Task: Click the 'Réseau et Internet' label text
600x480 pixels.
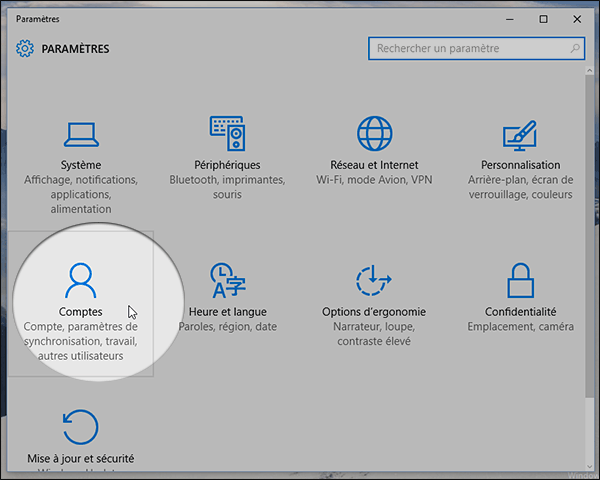Action: (374, 165)
